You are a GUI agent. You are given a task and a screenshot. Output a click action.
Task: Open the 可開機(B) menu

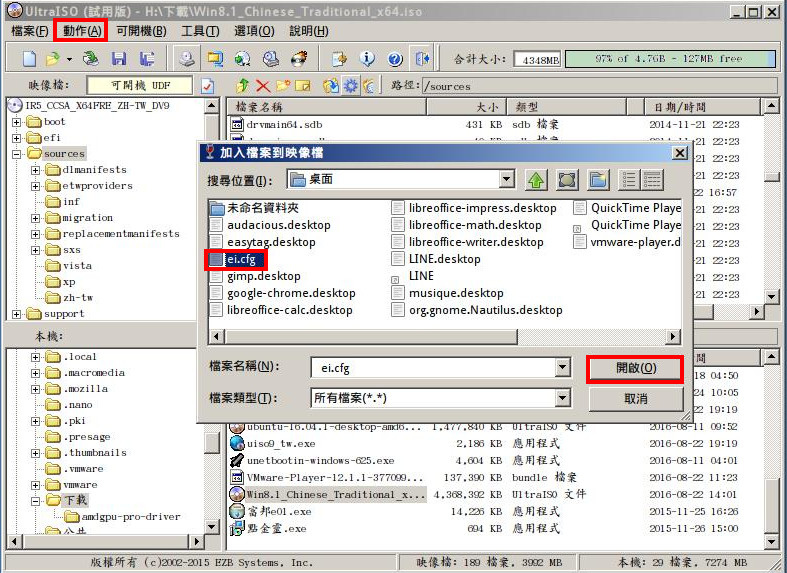[141, 31]
